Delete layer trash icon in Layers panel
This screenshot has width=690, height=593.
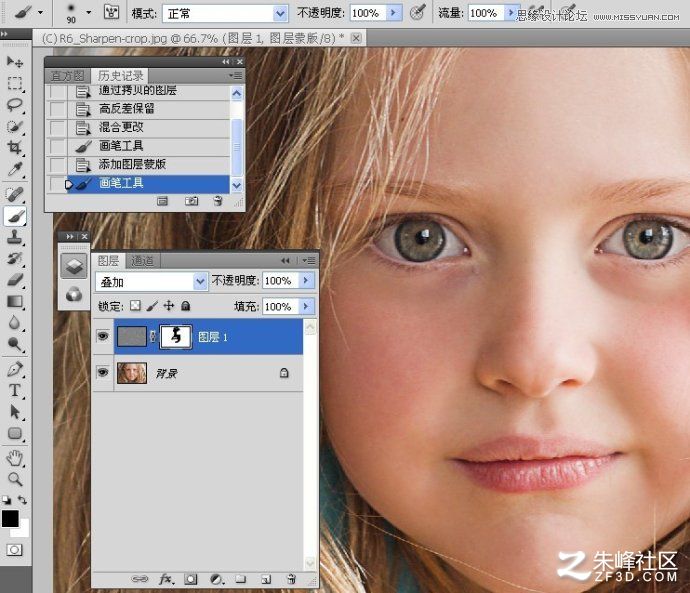point(291,579)
